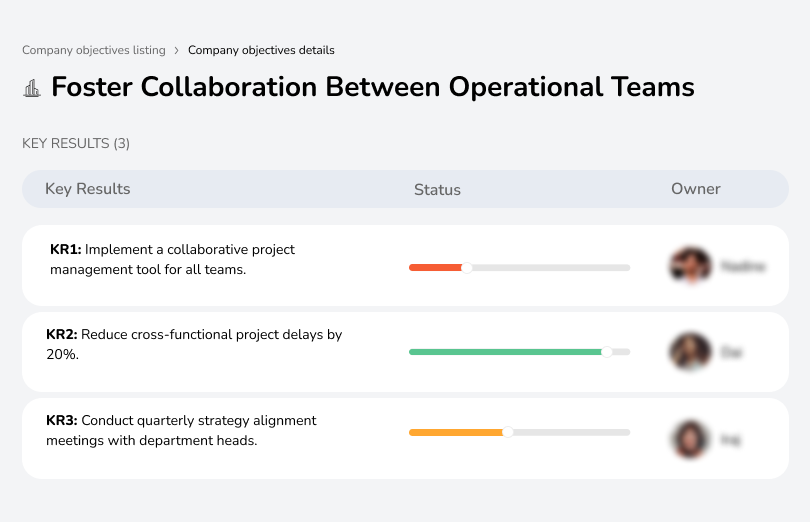
Task: Click the building icon beside the objective title
Action: pyautogui.click(x=32, y=88)
